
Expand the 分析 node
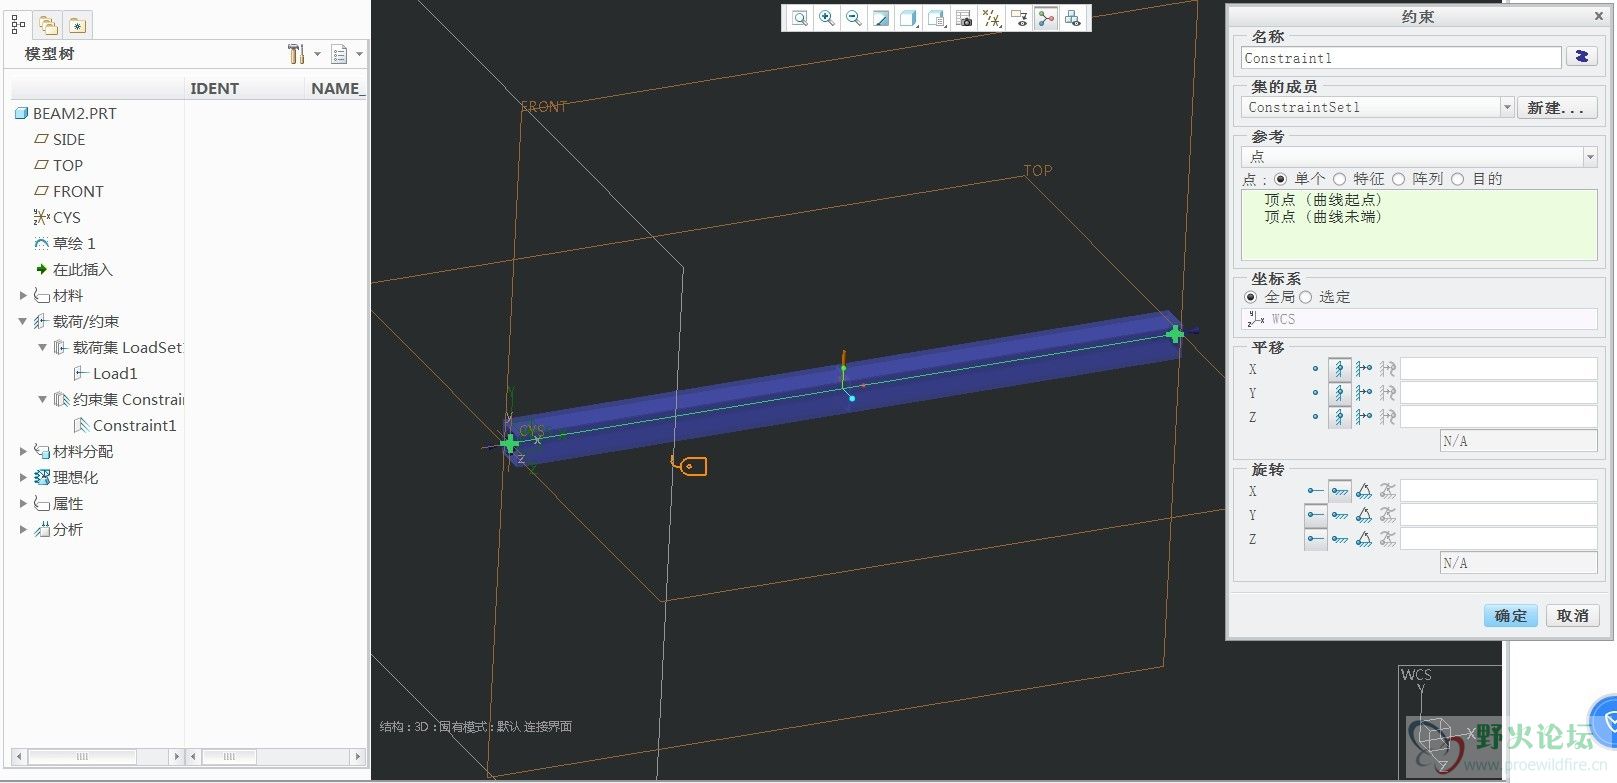[23, 529]
